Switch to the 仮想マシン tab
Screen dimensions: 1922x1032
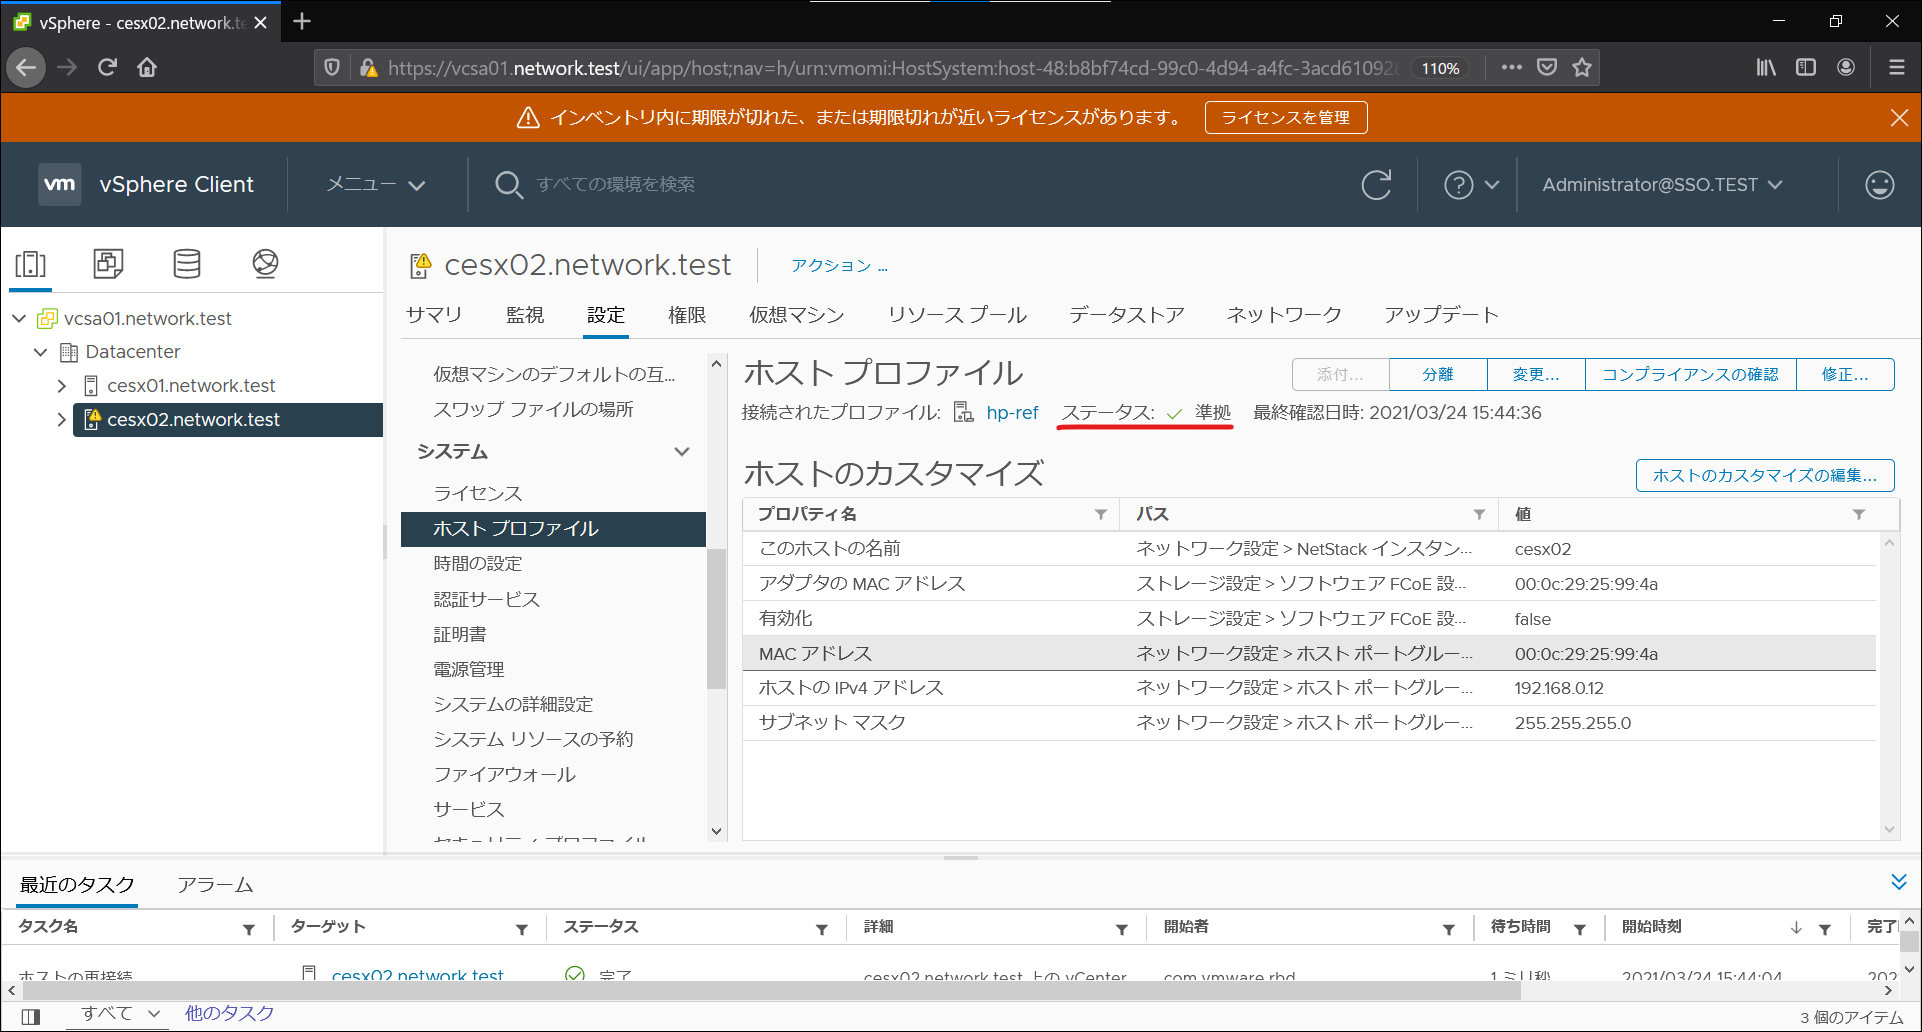[797, 315]
